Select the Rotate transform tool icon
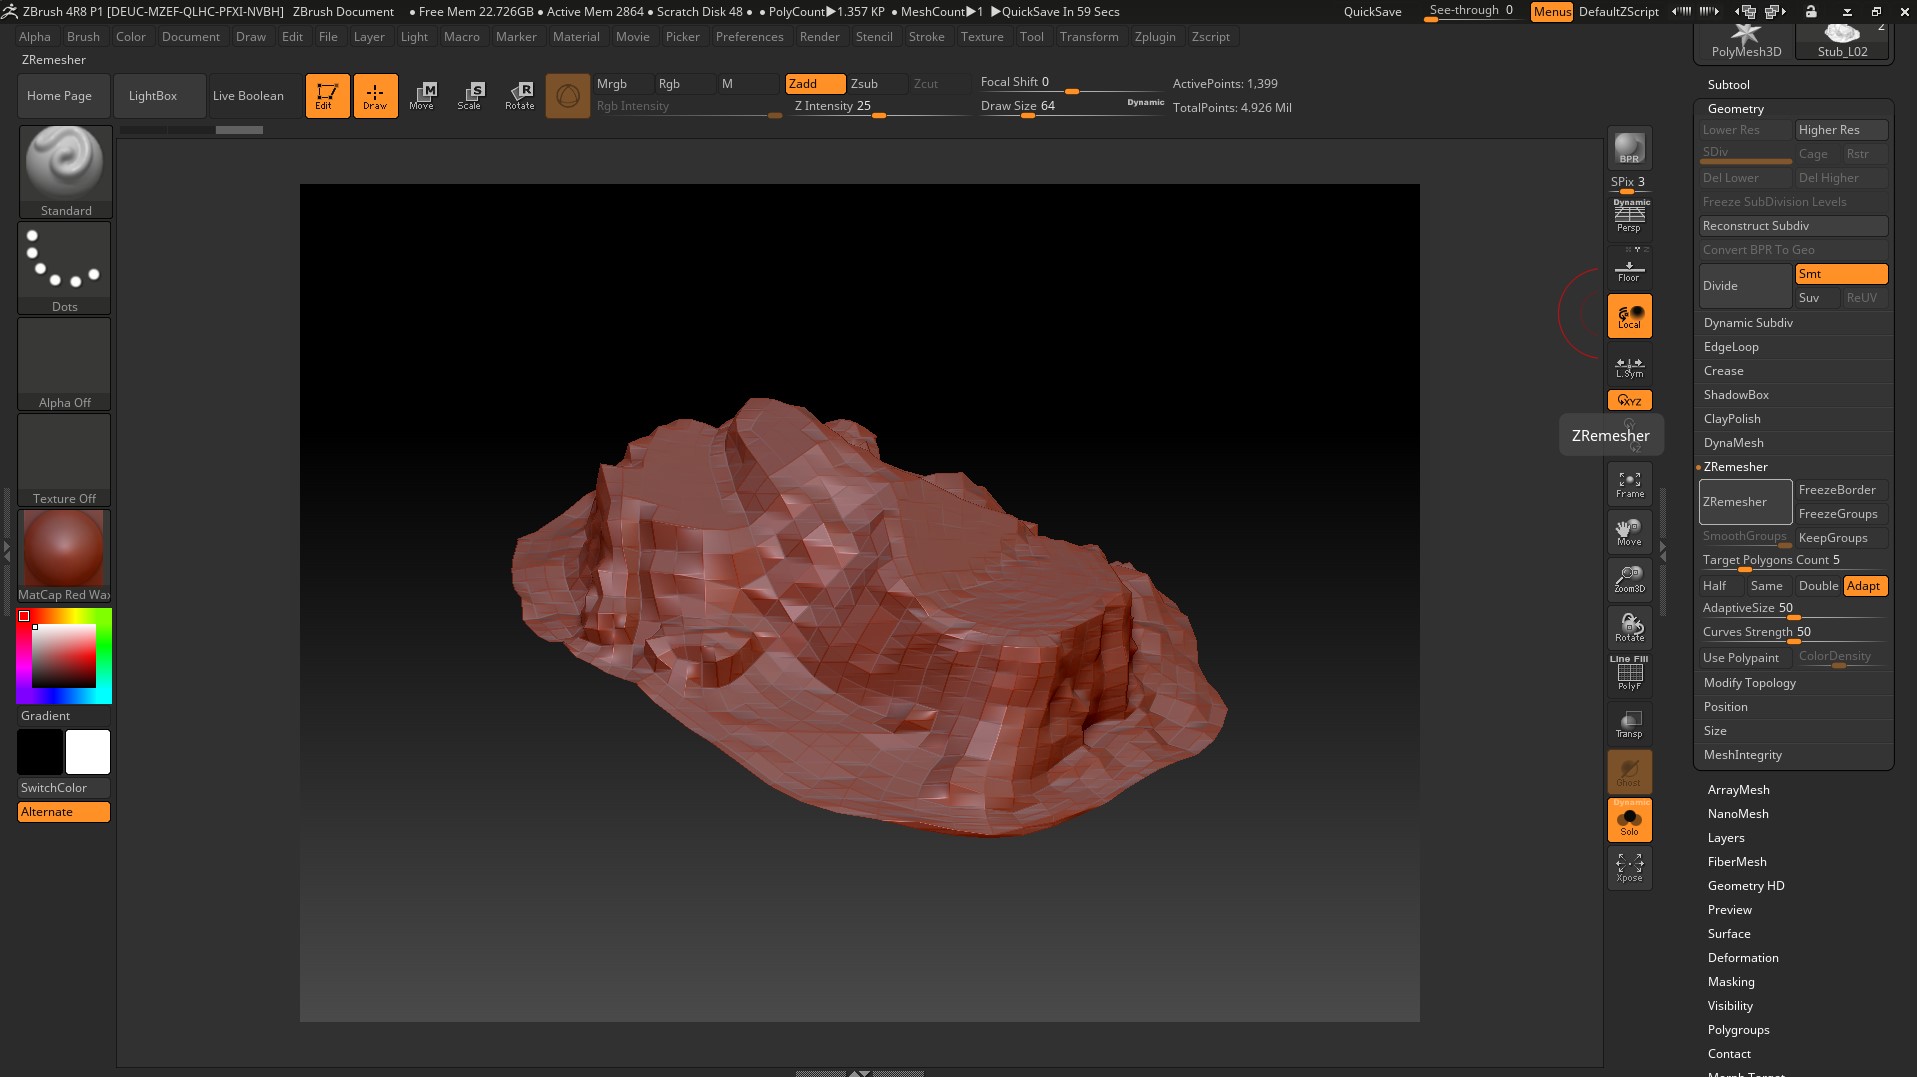This screenshot has width=1917, height=1077. (520, 96)
